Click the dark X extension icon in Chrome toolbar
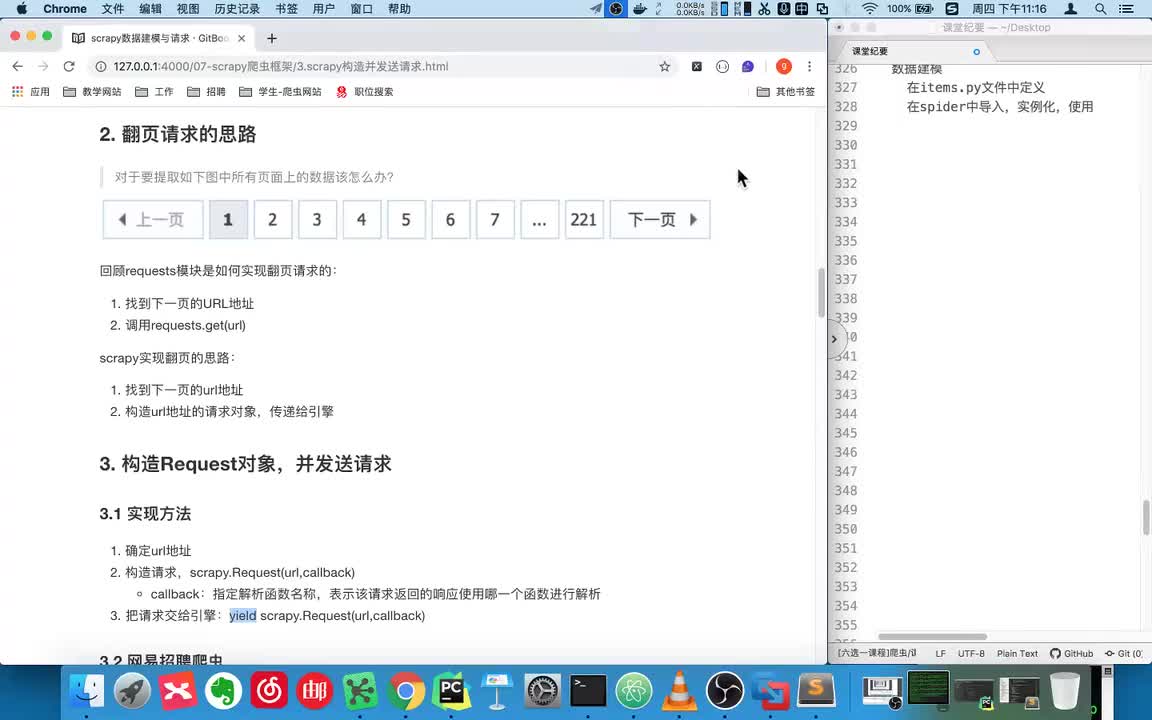 coord(696,66)
